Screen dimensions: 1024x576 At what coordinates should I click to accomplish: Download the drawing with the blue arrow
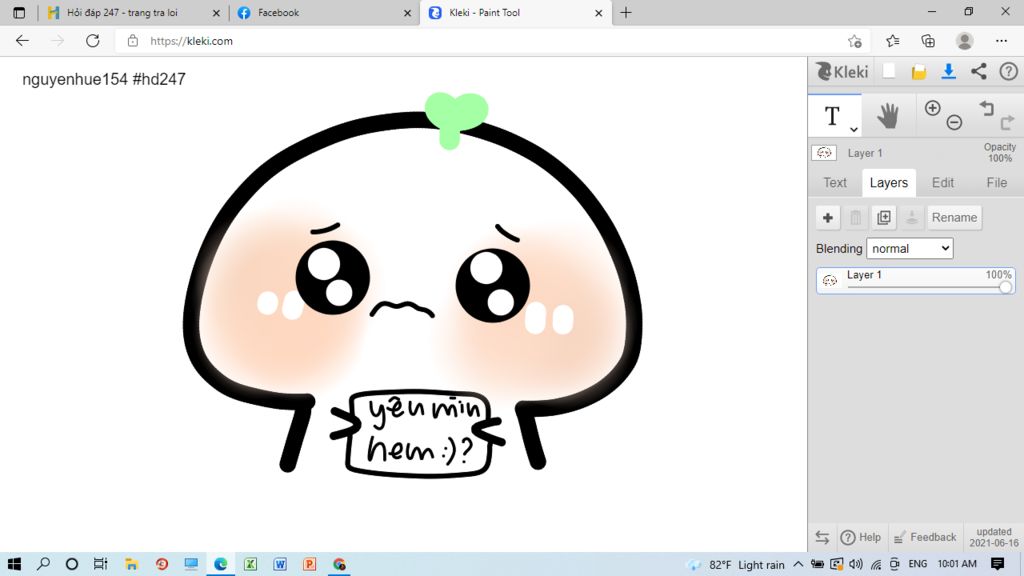[949, 72]
